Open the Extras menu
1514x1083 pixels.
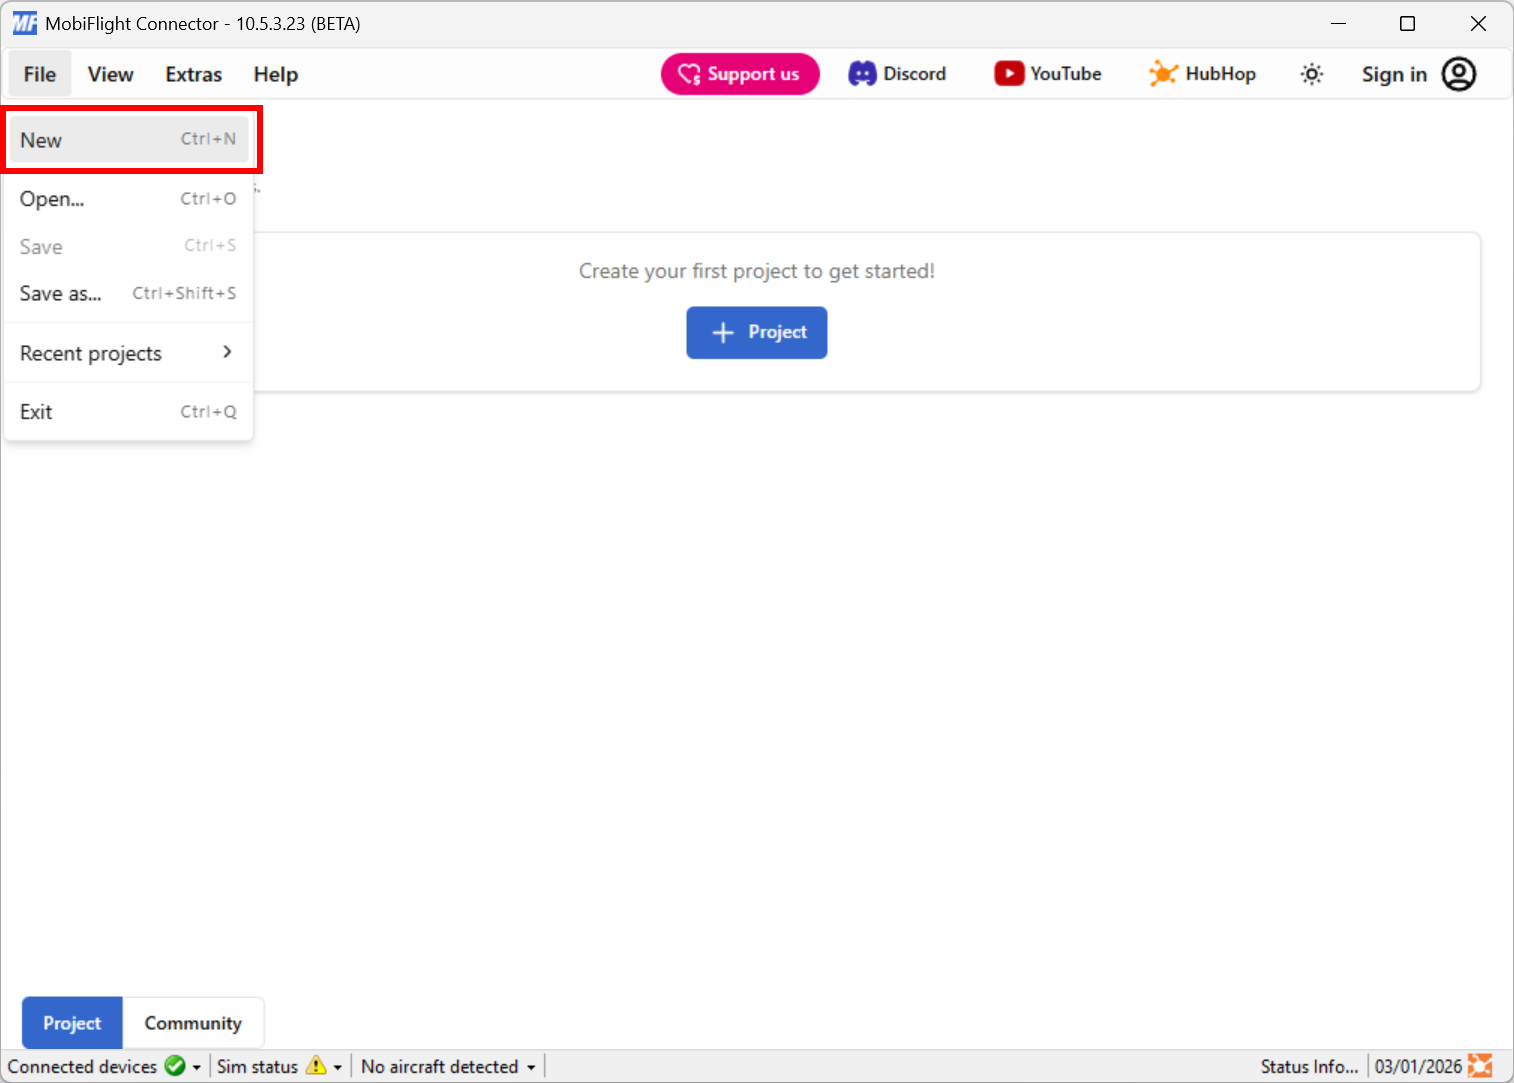pos(192,73)
